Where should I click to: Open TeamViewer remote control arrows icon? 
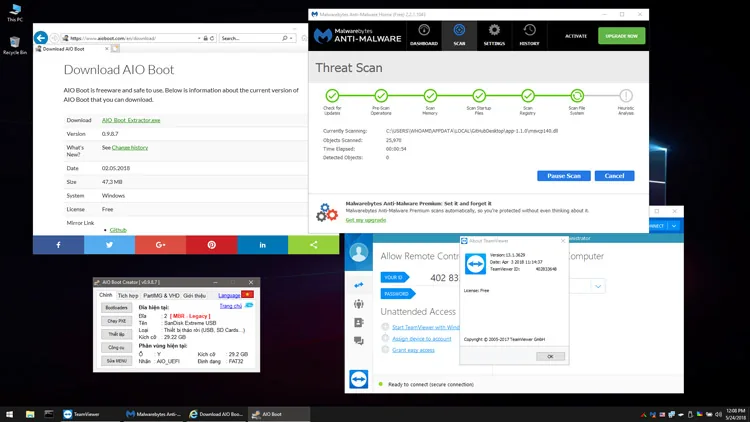[x=358, y=285]
